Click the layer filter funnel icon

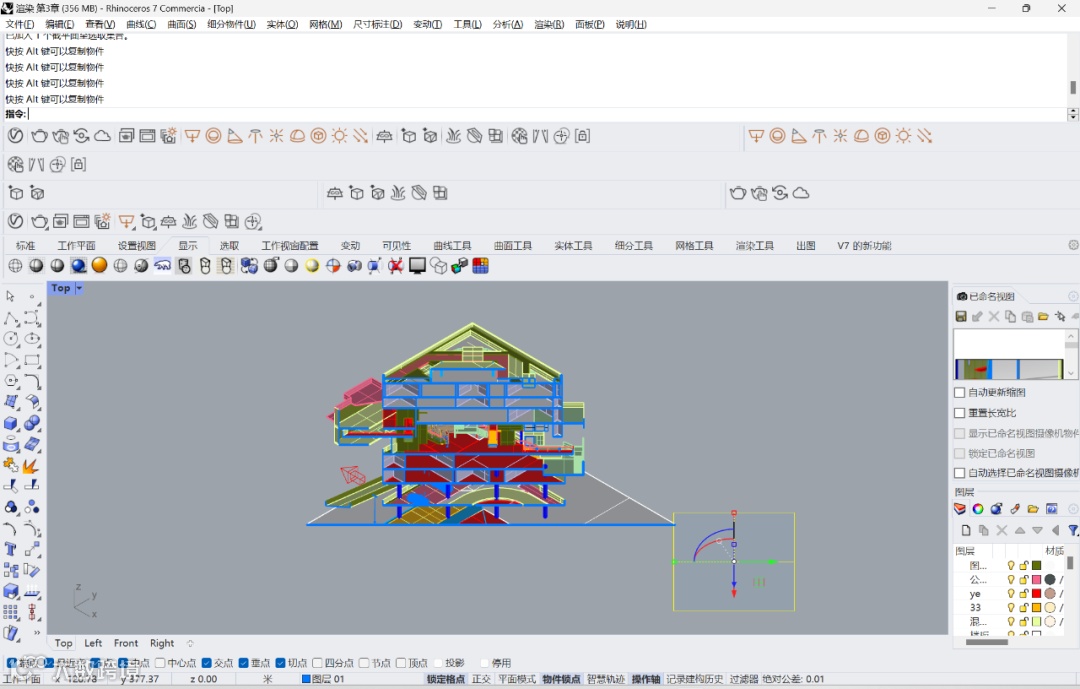(1072, 530)
